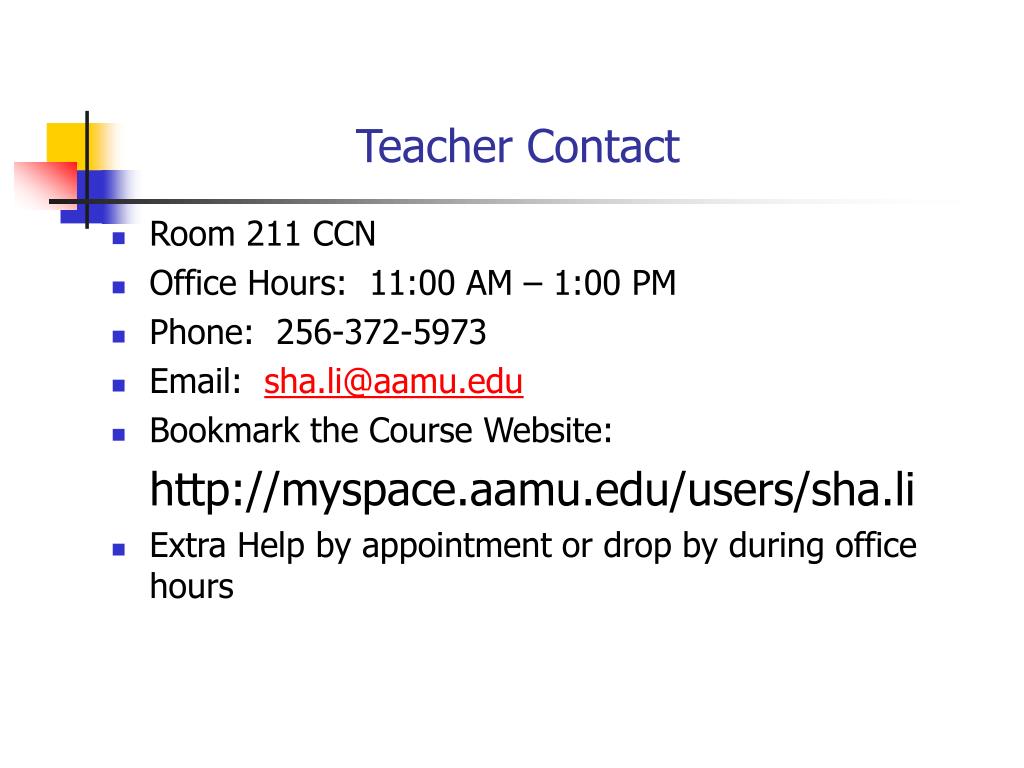Click the Office Hours text line
The image size is (1024, 768).
(x=413, y=283)
